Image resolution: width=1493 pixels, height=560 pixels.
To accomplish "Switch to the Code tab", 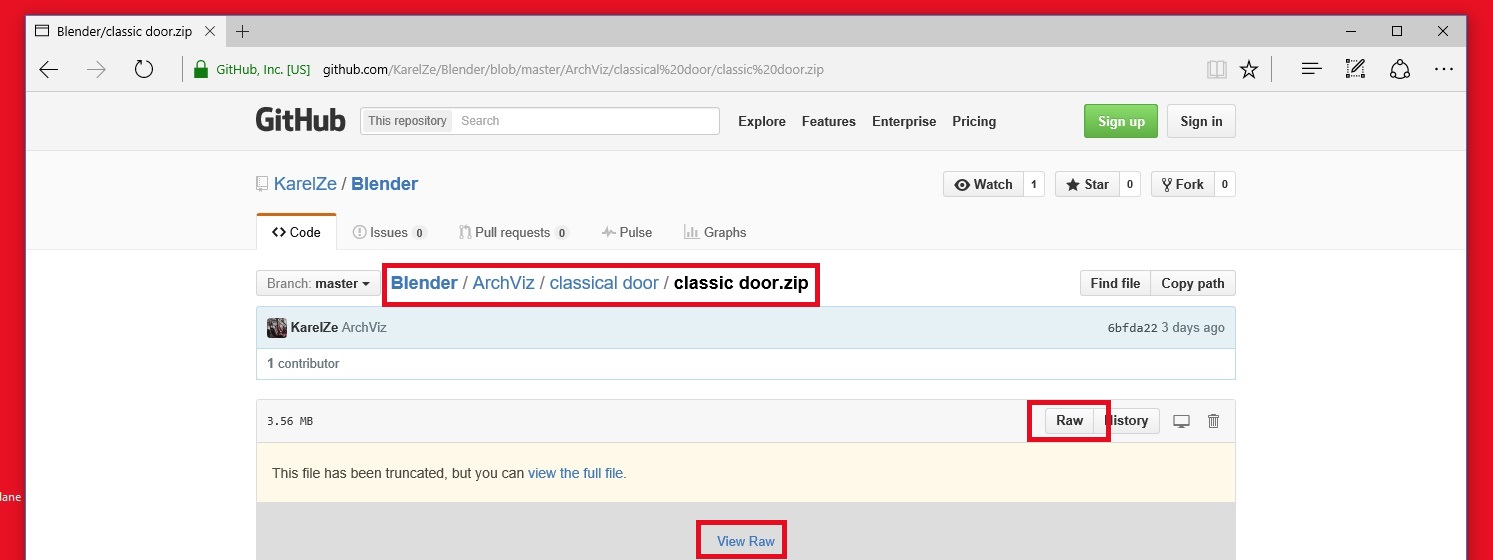I will pos(296,232).
